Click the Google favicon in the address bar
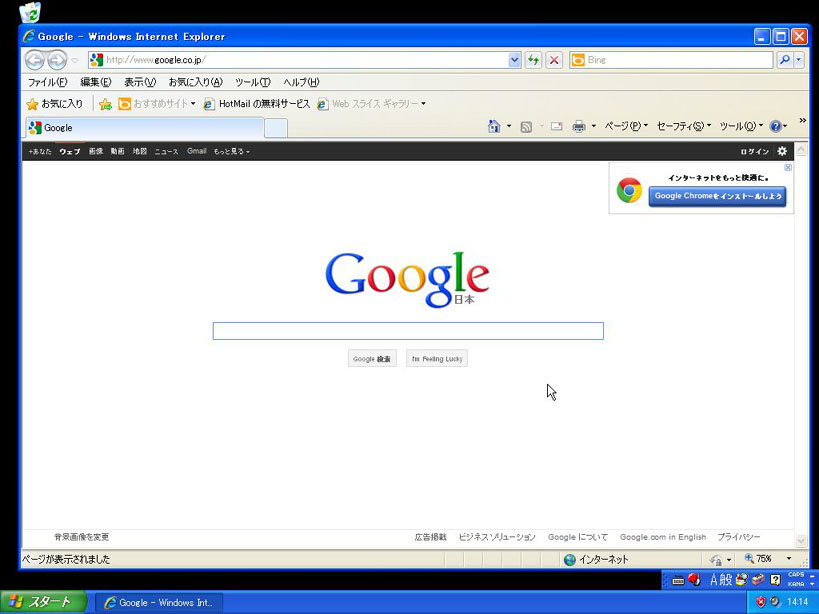819x614 pixels. 96,60
